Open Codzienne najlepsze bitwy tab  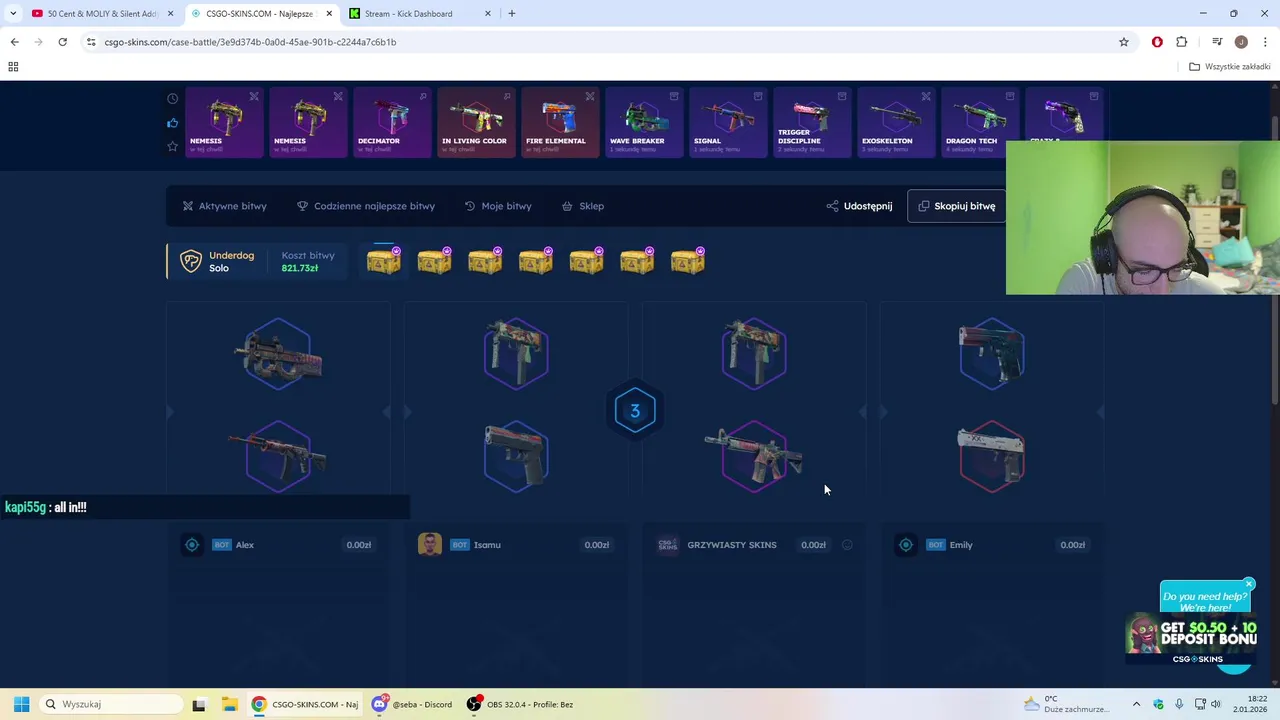tap(365, 206)
